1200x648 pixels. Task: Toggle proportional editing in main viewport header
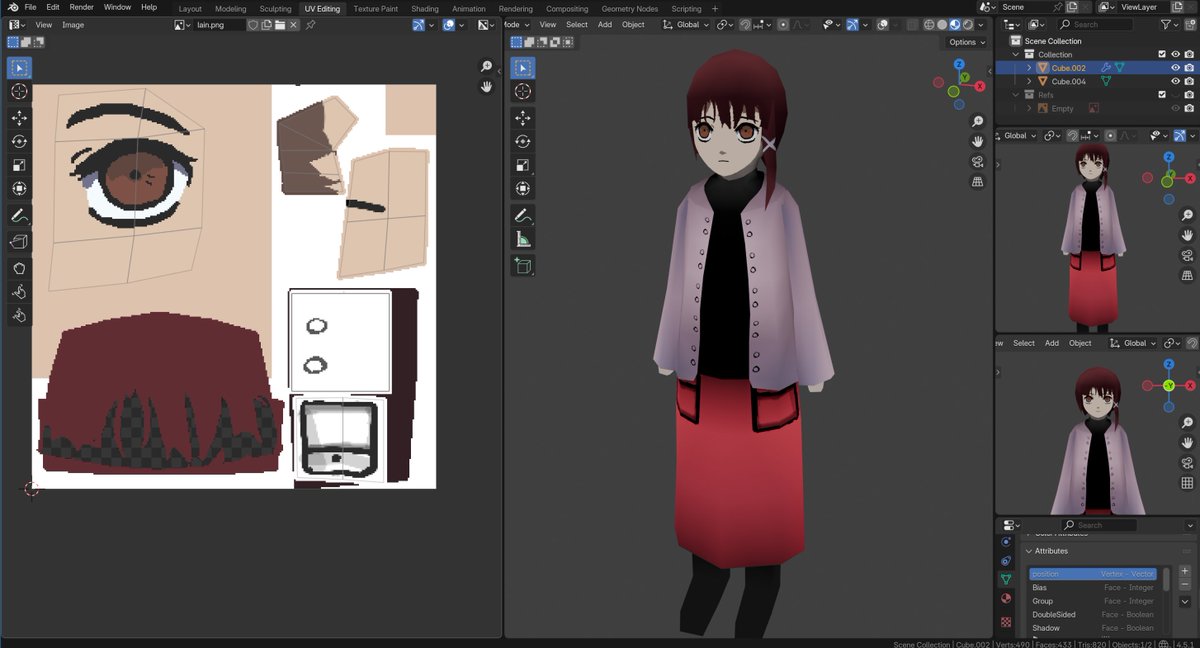[x=783, y=24]
